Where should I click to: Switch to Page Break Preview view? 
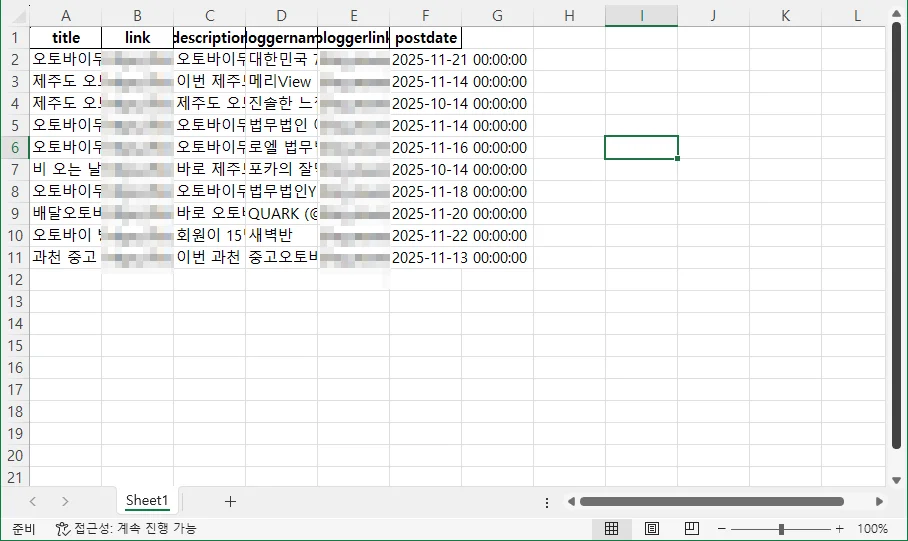[x=691, y=528]
